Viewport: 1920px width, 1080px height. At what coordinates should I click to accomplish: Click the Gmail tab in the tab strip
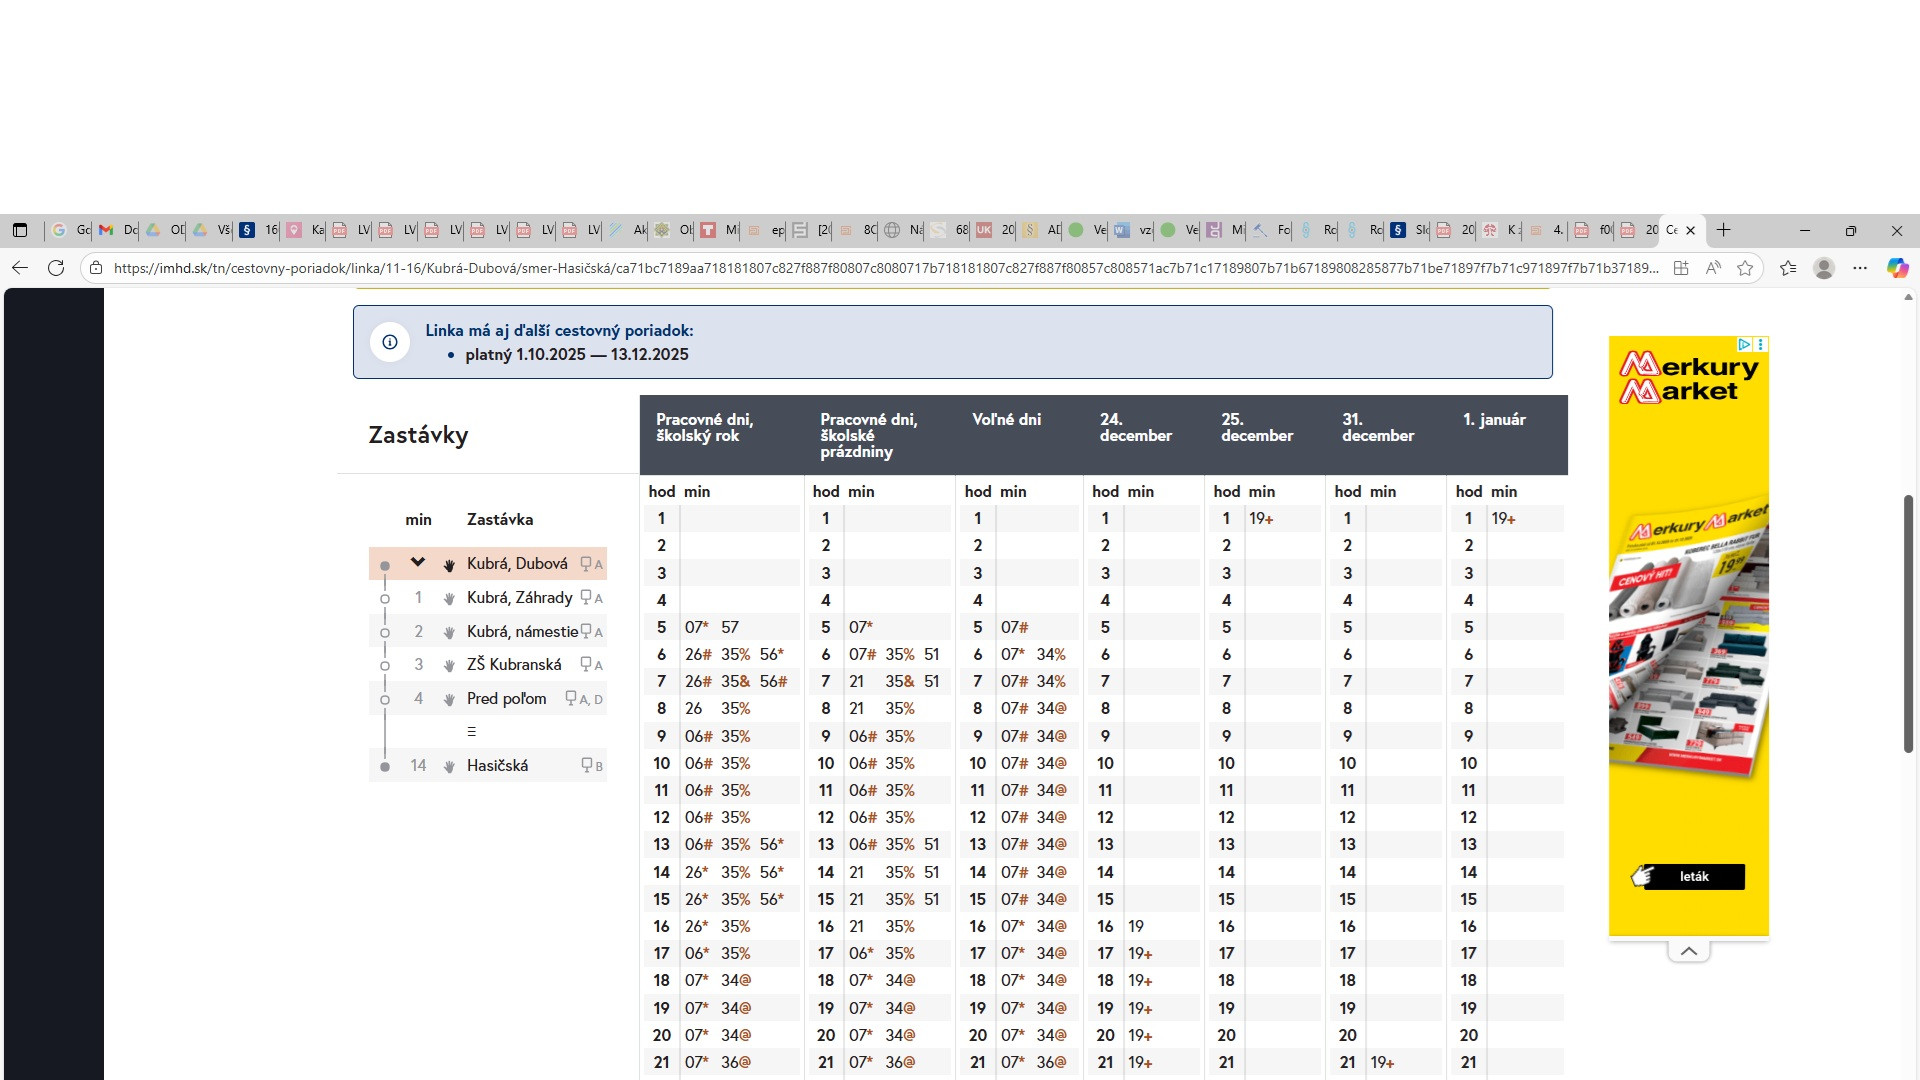pyautogui.click(x=106, y=230)
